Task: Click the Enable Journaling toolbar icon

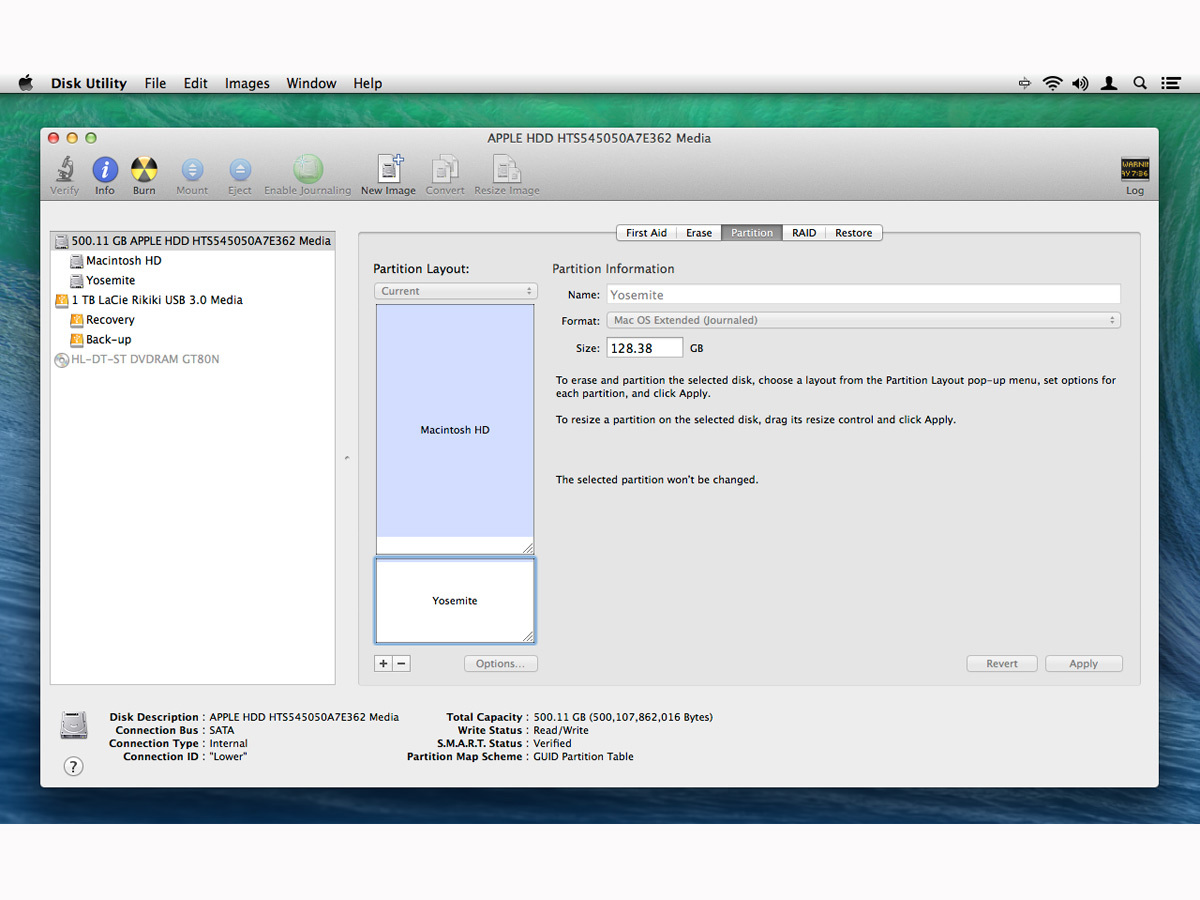Action: point(308,169)
